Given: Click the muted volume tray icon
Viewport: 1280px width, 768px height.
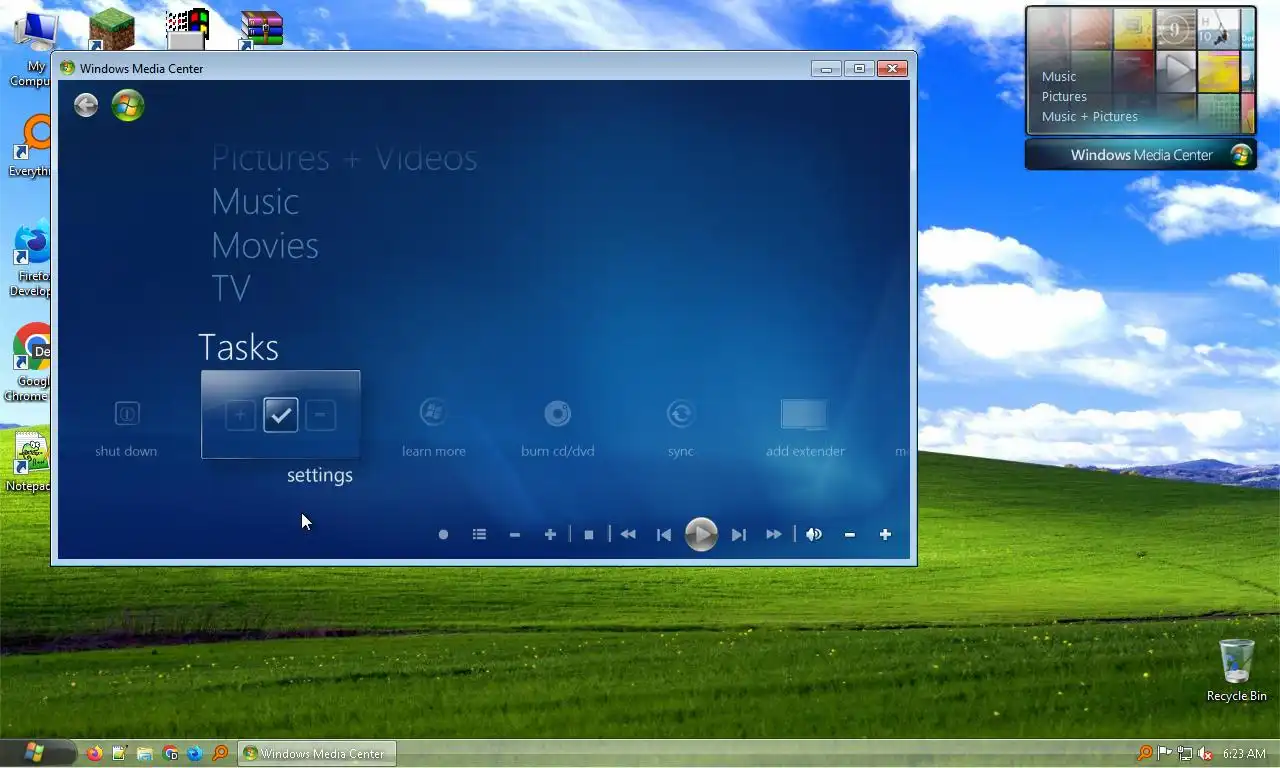Looking at the screenshot, I should (x=1205, y=753).
